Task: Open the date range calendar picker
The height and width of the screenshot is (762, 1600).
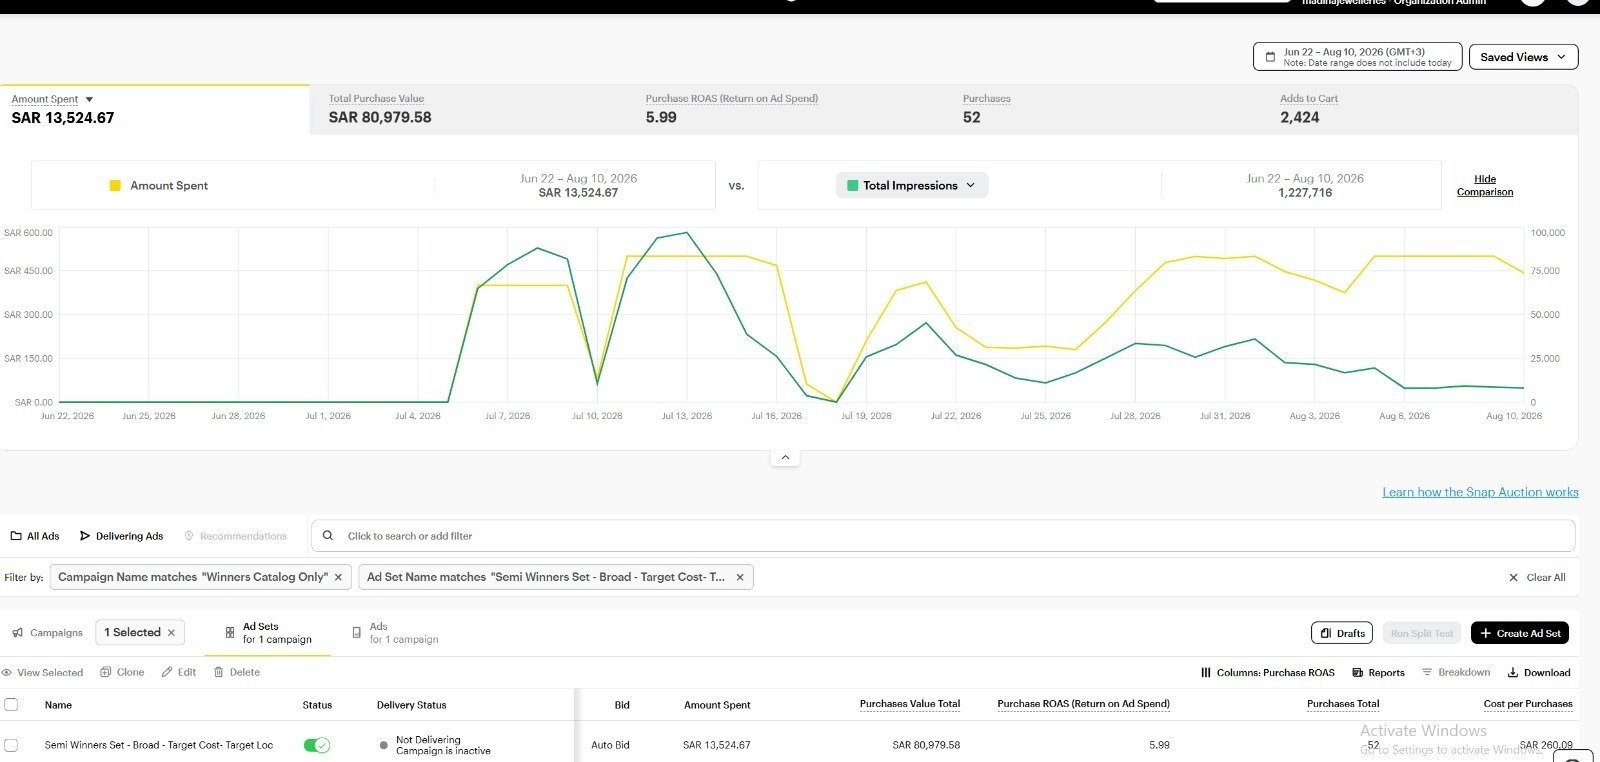Action: (1357, 57)
